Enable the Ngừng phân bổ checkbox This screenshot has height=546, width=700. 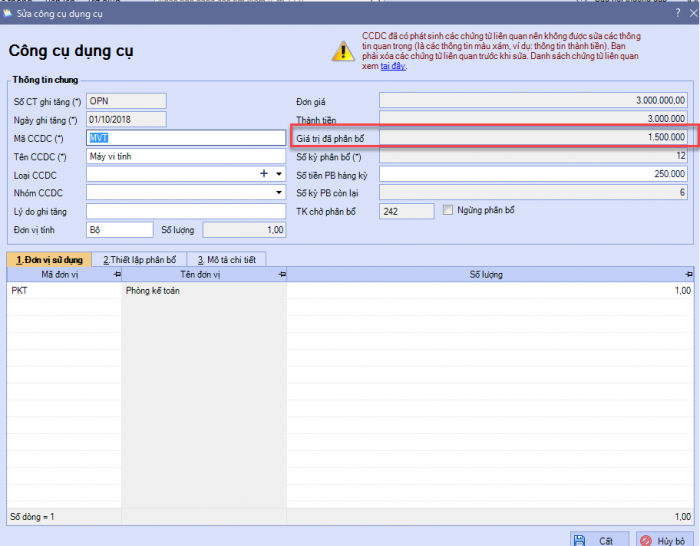[x=448, y=211]
